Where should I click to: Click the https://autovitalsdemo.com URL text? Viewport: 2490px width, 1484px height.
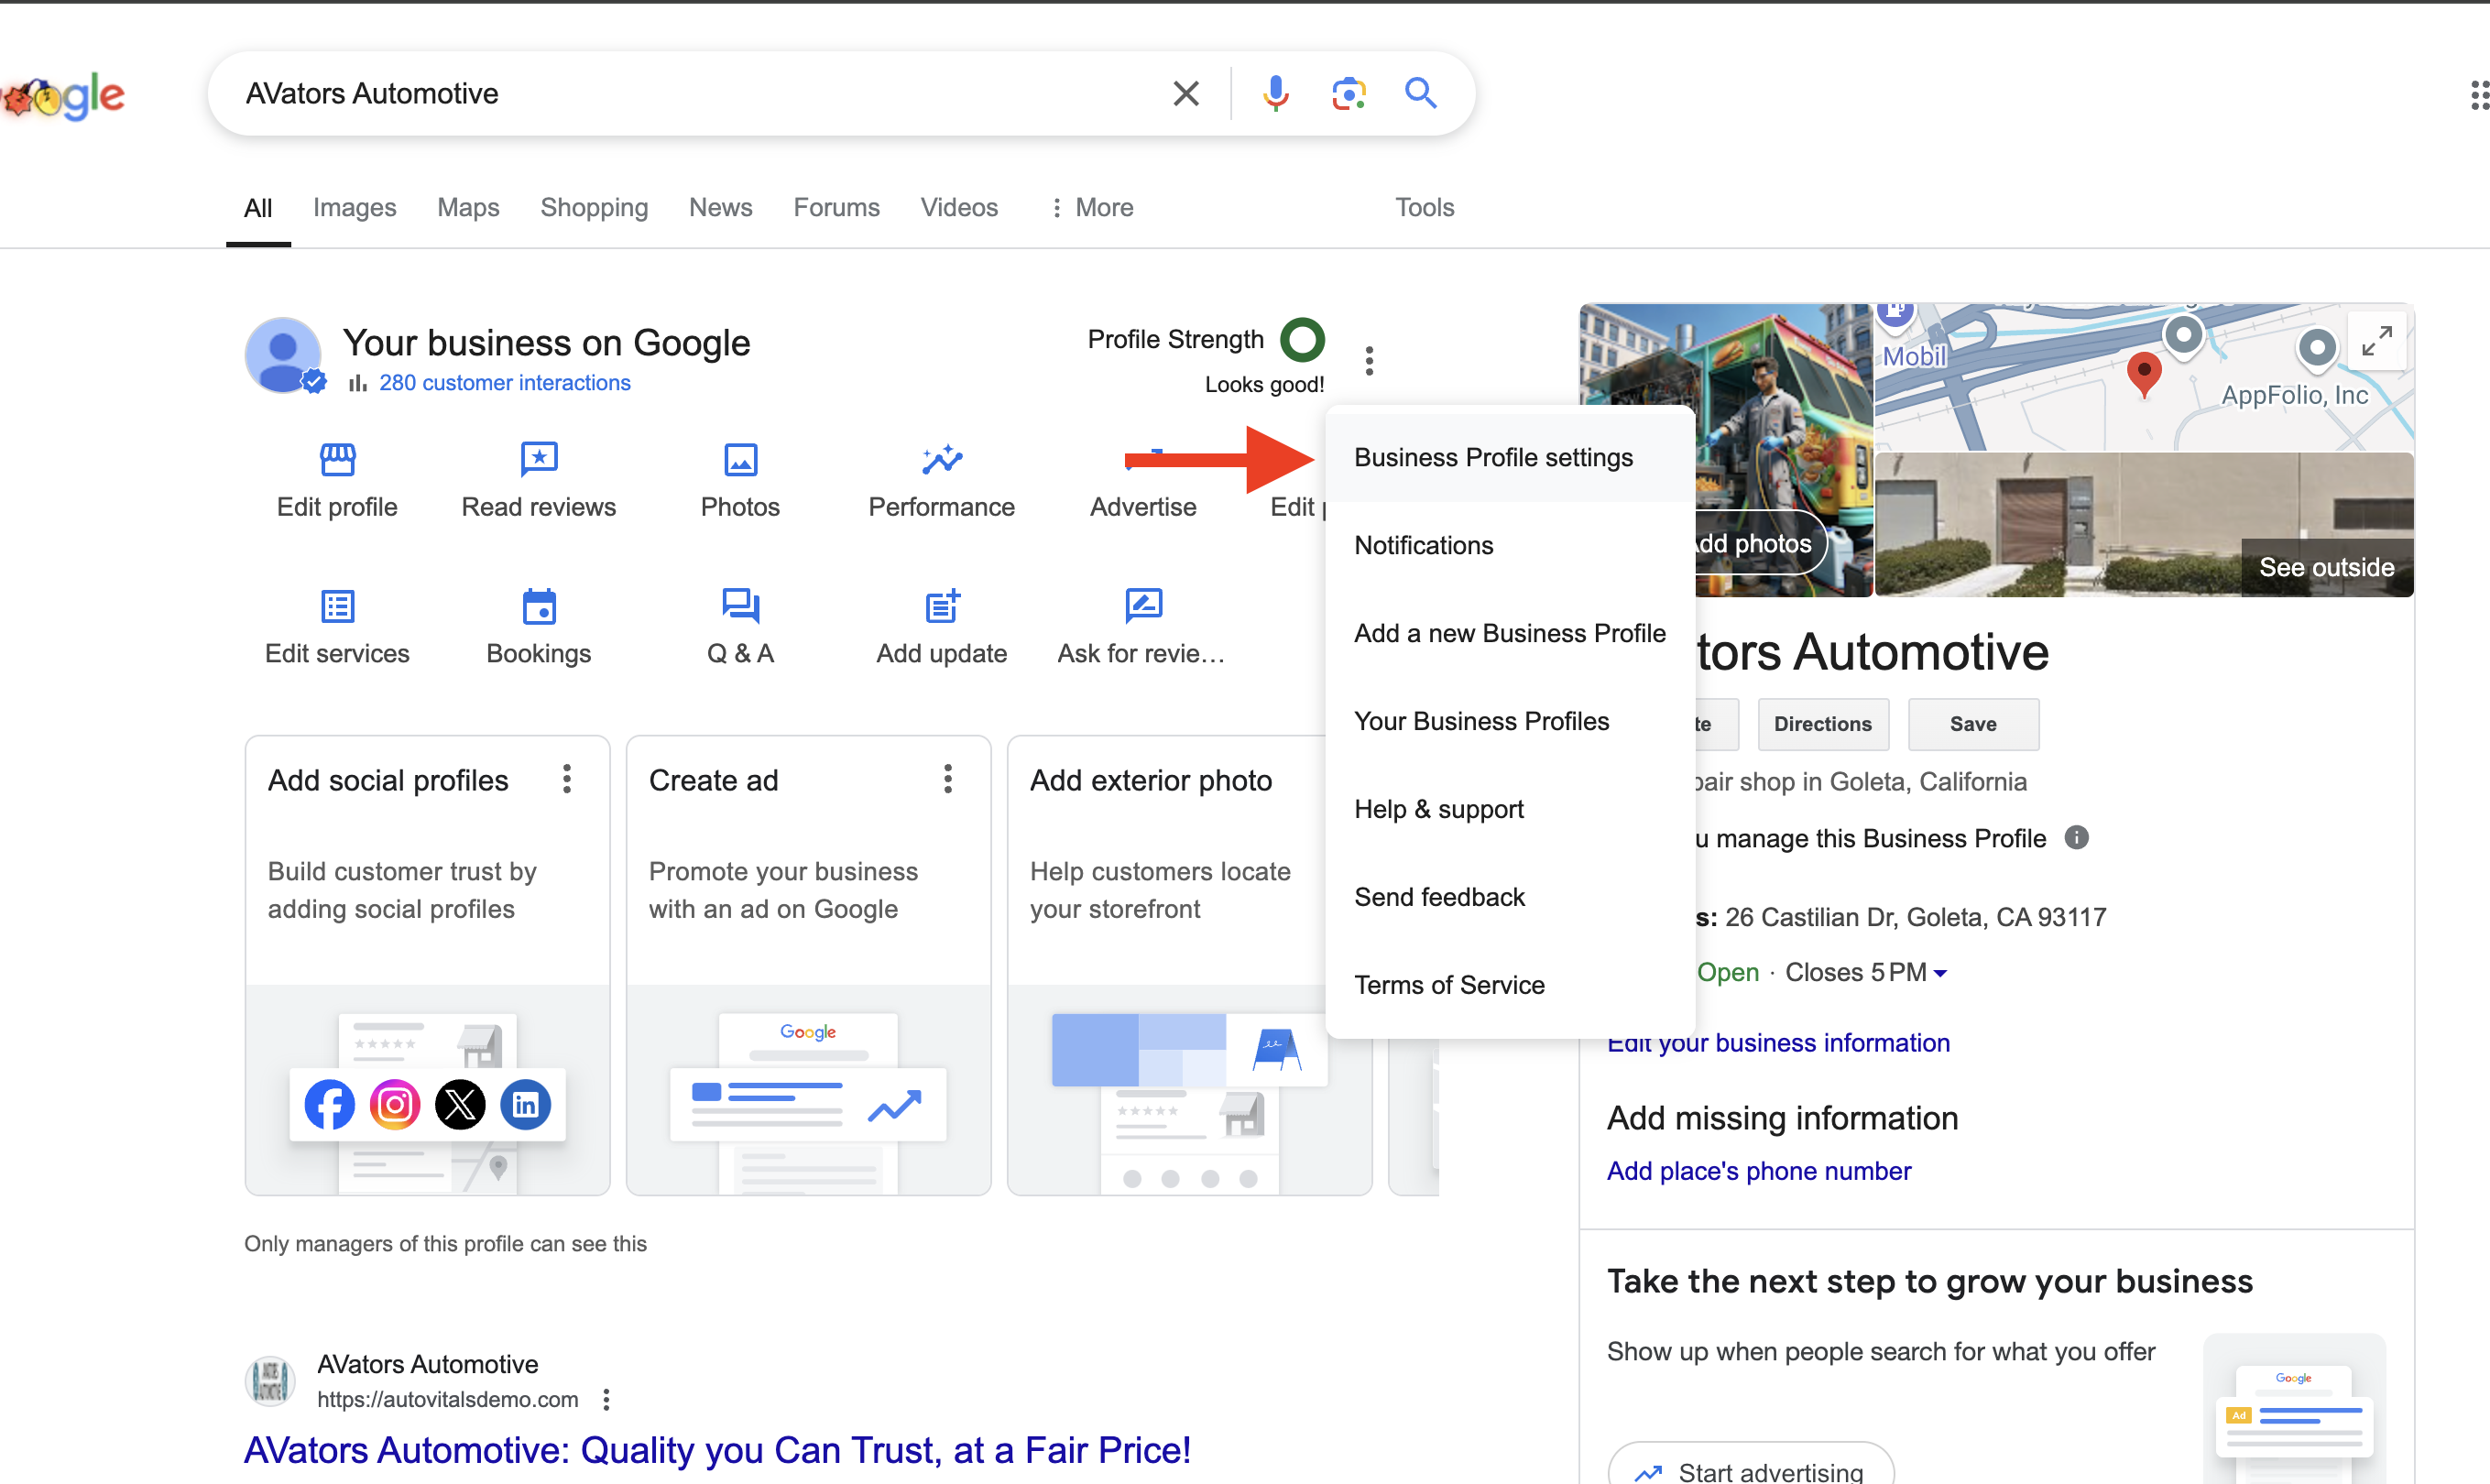[x=447, y=1399]
